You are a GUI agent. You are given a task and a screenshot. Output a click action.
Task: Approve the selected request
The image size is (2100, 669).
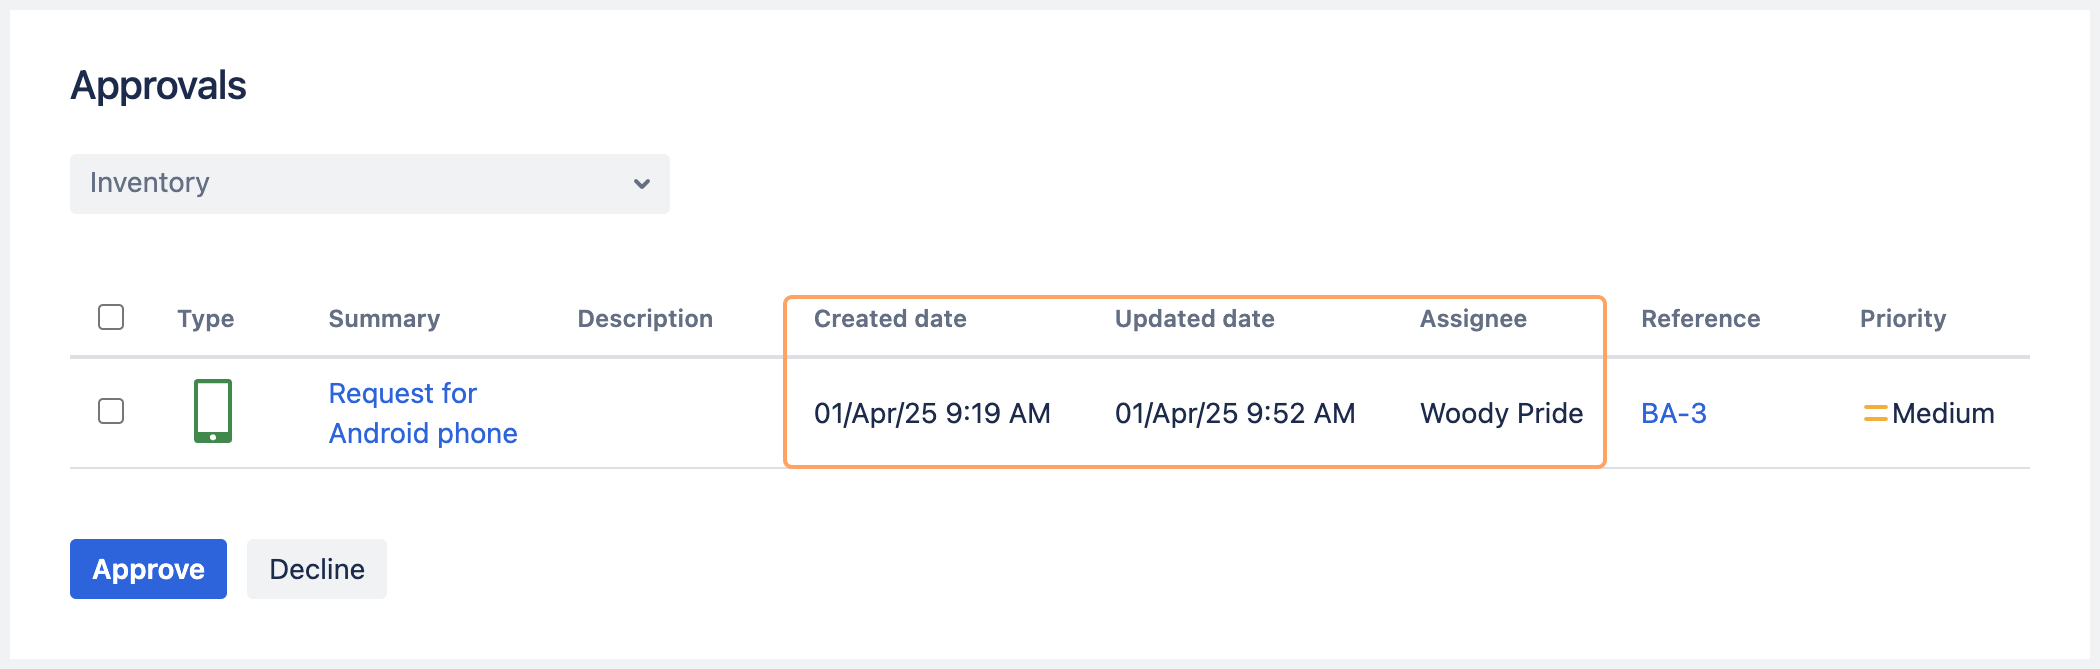point(148,569)
